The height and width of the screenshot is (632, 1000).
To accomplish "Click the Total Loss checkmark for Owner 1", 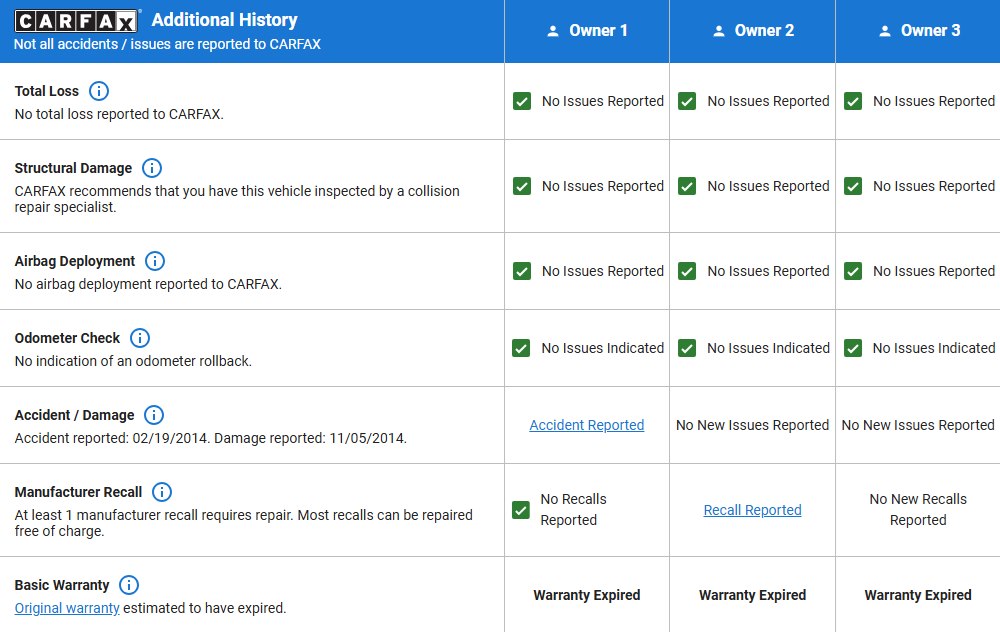I will pyautogui.click(x=522, y=101).
